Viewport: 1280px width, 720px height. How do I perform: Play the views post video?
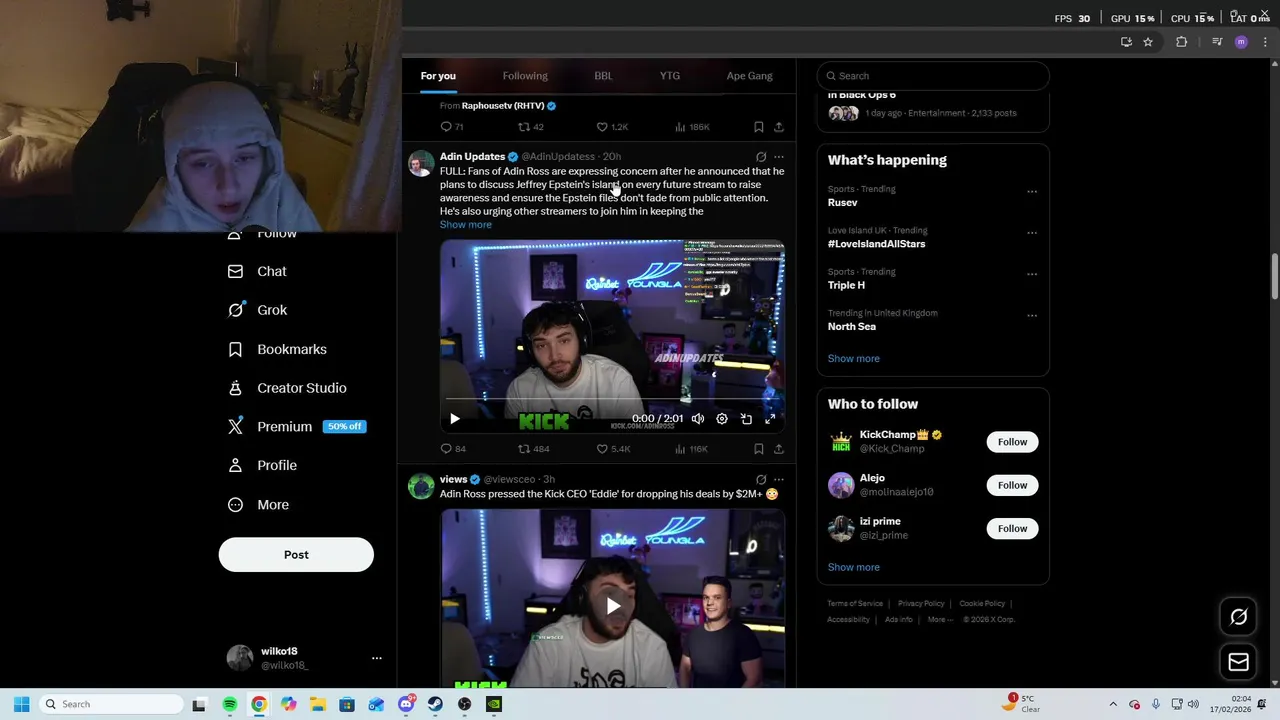613,605
